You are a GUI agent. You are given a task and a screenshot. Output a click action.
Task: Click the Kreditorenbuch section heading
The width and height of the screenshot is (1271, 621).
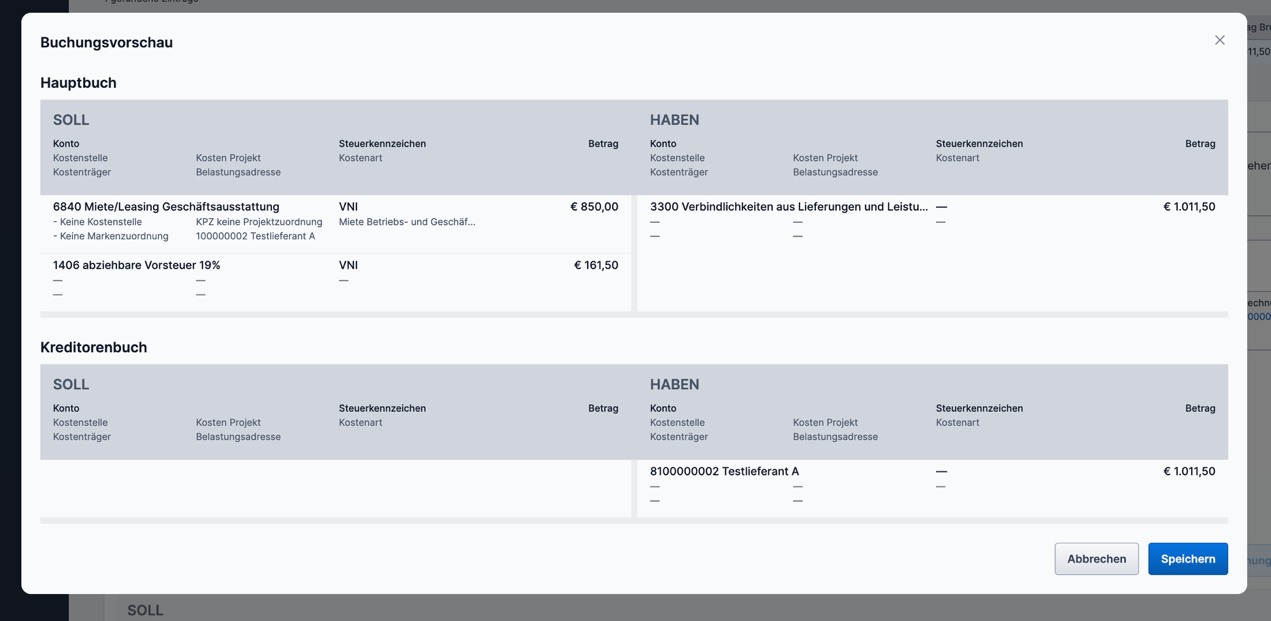pyautogui.click(x=93, y=347)
